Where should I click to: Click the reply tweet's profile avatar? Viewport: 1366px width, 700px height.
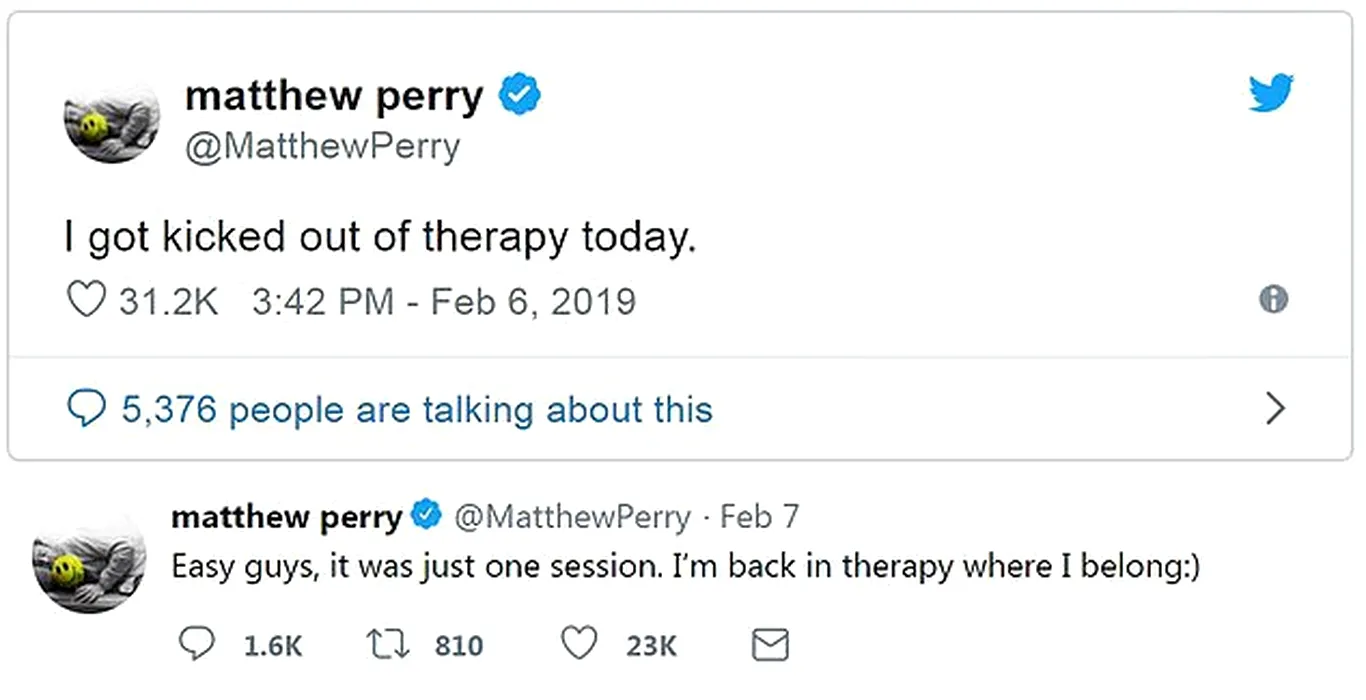(84, 567)
